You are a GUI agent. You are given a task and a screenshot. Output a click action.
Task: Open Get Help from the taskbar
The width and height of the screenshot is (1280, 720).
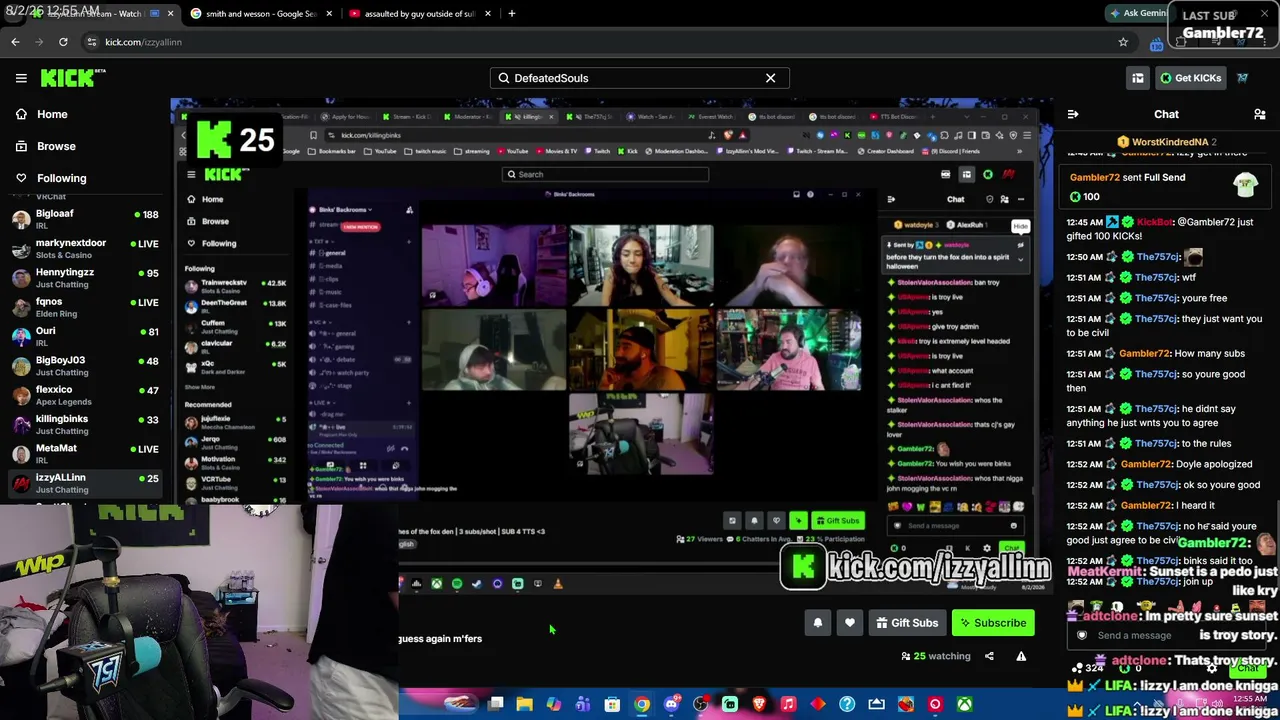tap(847, 705)
